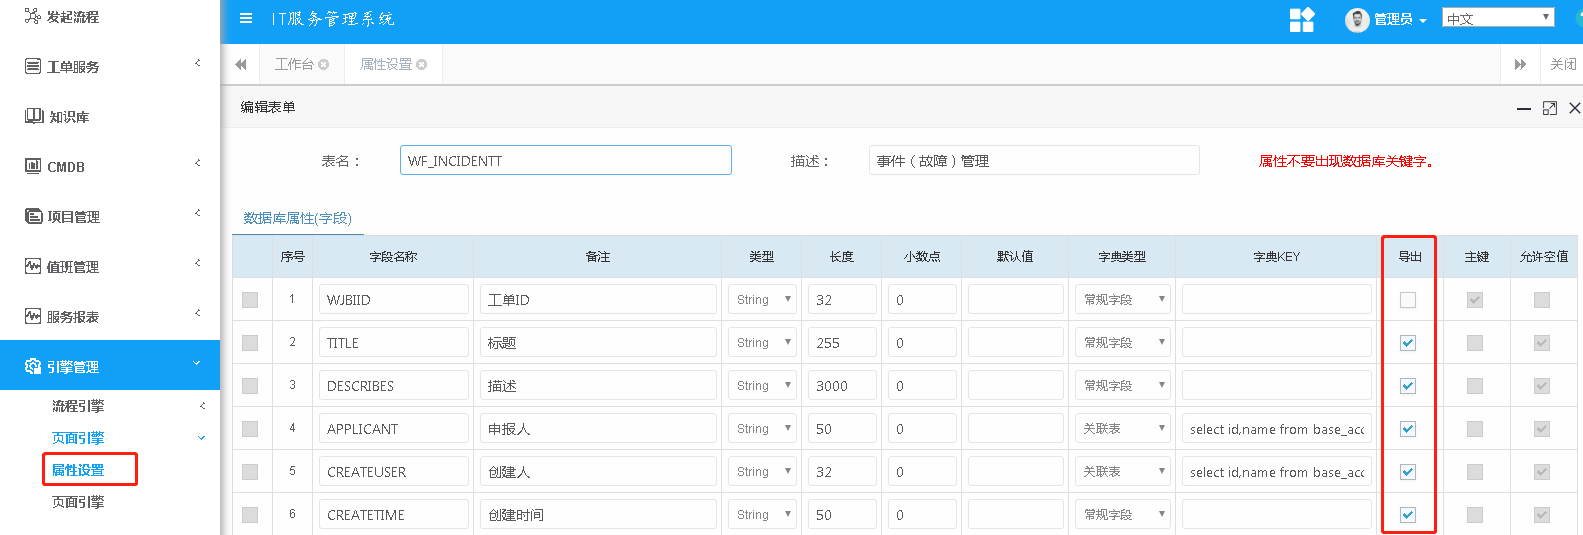Close the 工作台 tab with its x icon
1583x535 pixels.
pyautogui.click(x=324, y=65)
